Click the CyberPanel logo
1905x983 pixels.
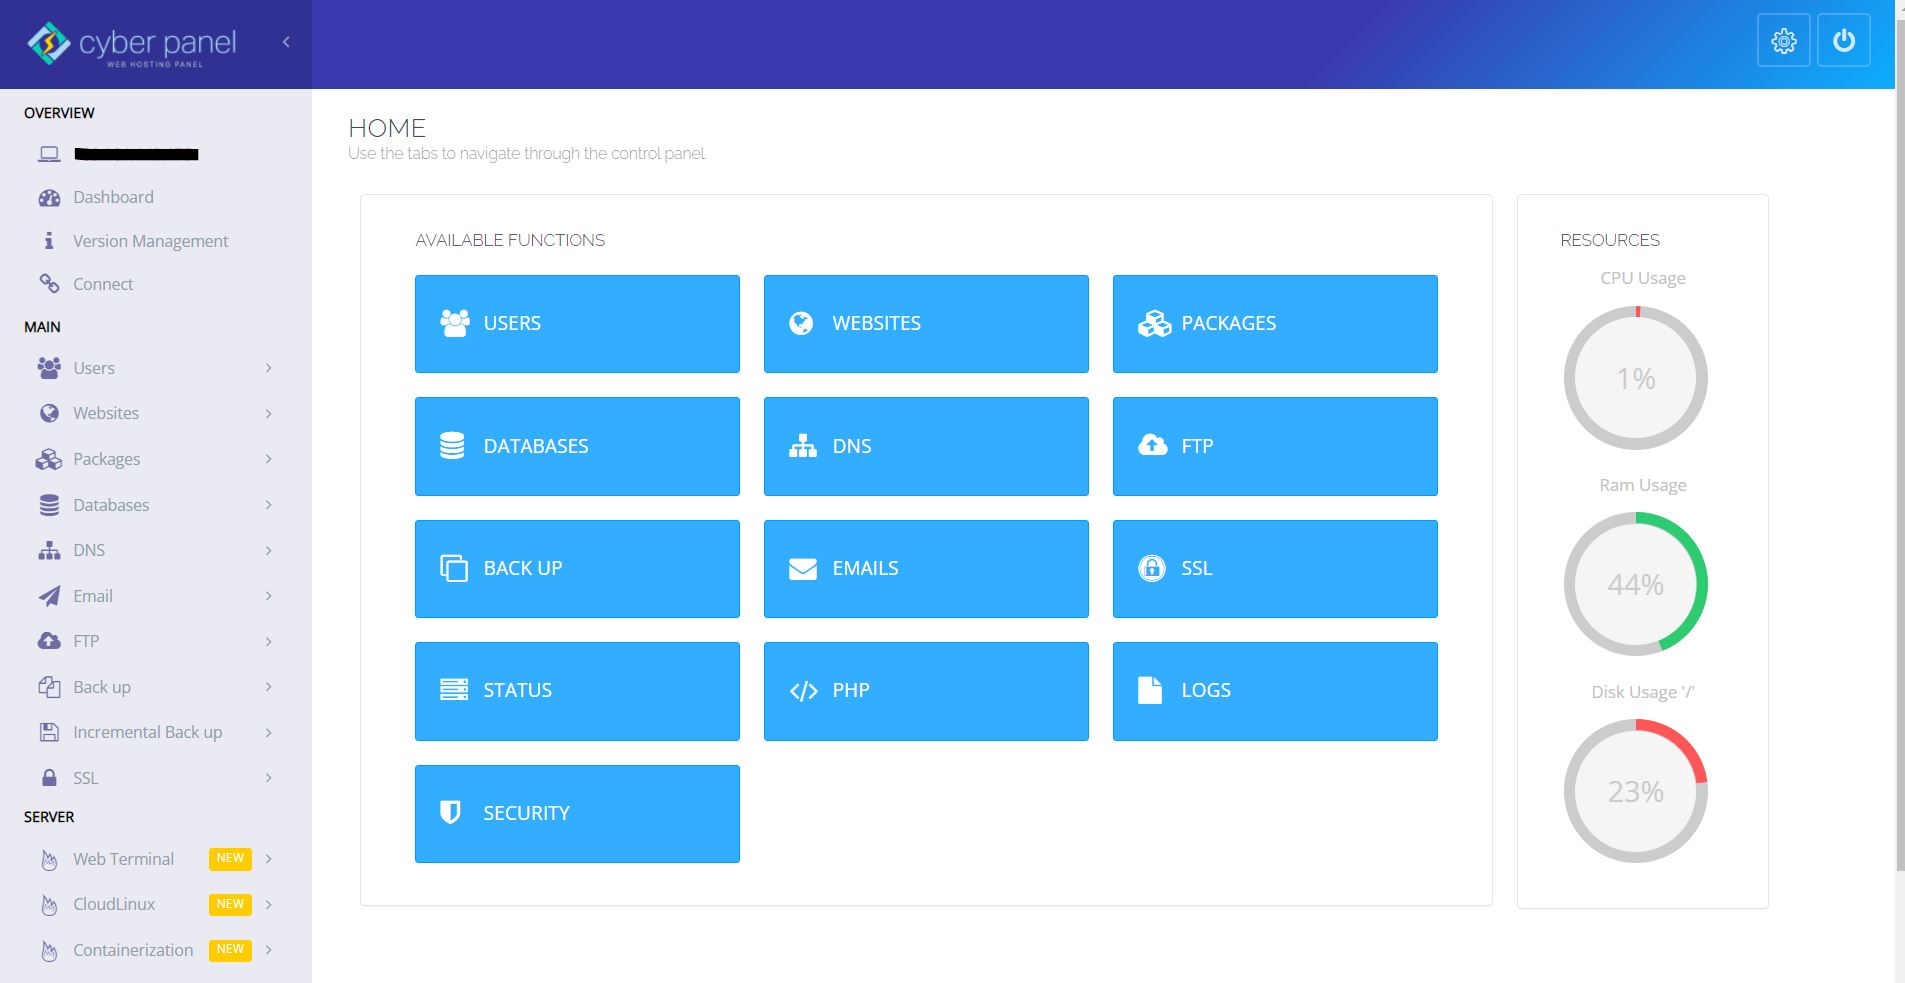[132, 44]
